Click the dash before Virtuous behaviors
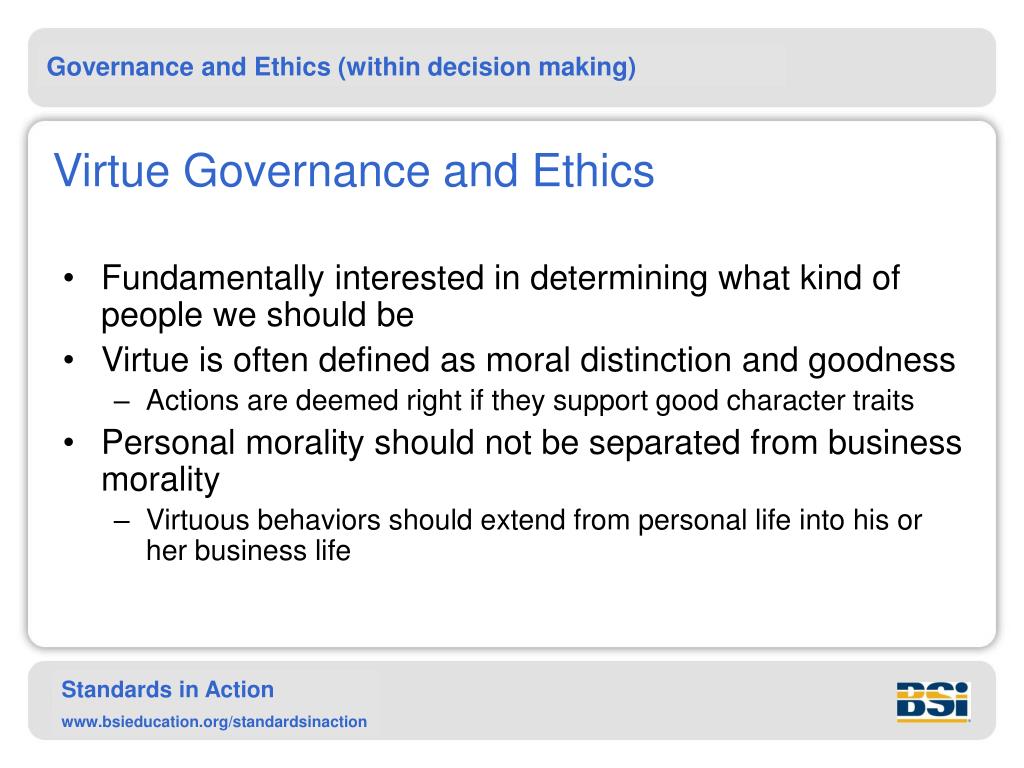The width and height of the screenshot is (1024, 768). [121, 521]
